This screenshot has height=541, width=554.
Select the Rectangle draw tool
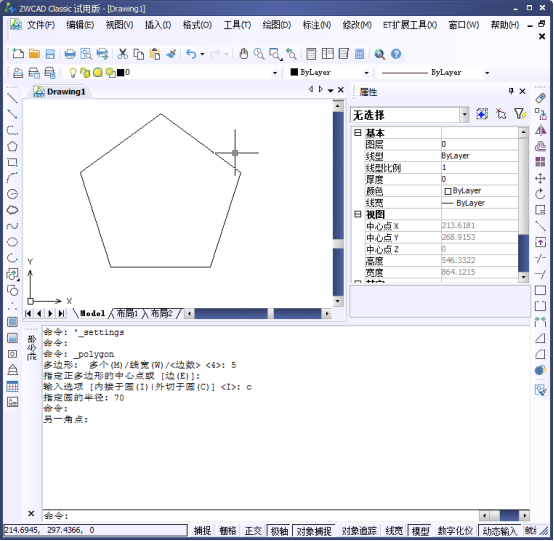coord(12,162)
